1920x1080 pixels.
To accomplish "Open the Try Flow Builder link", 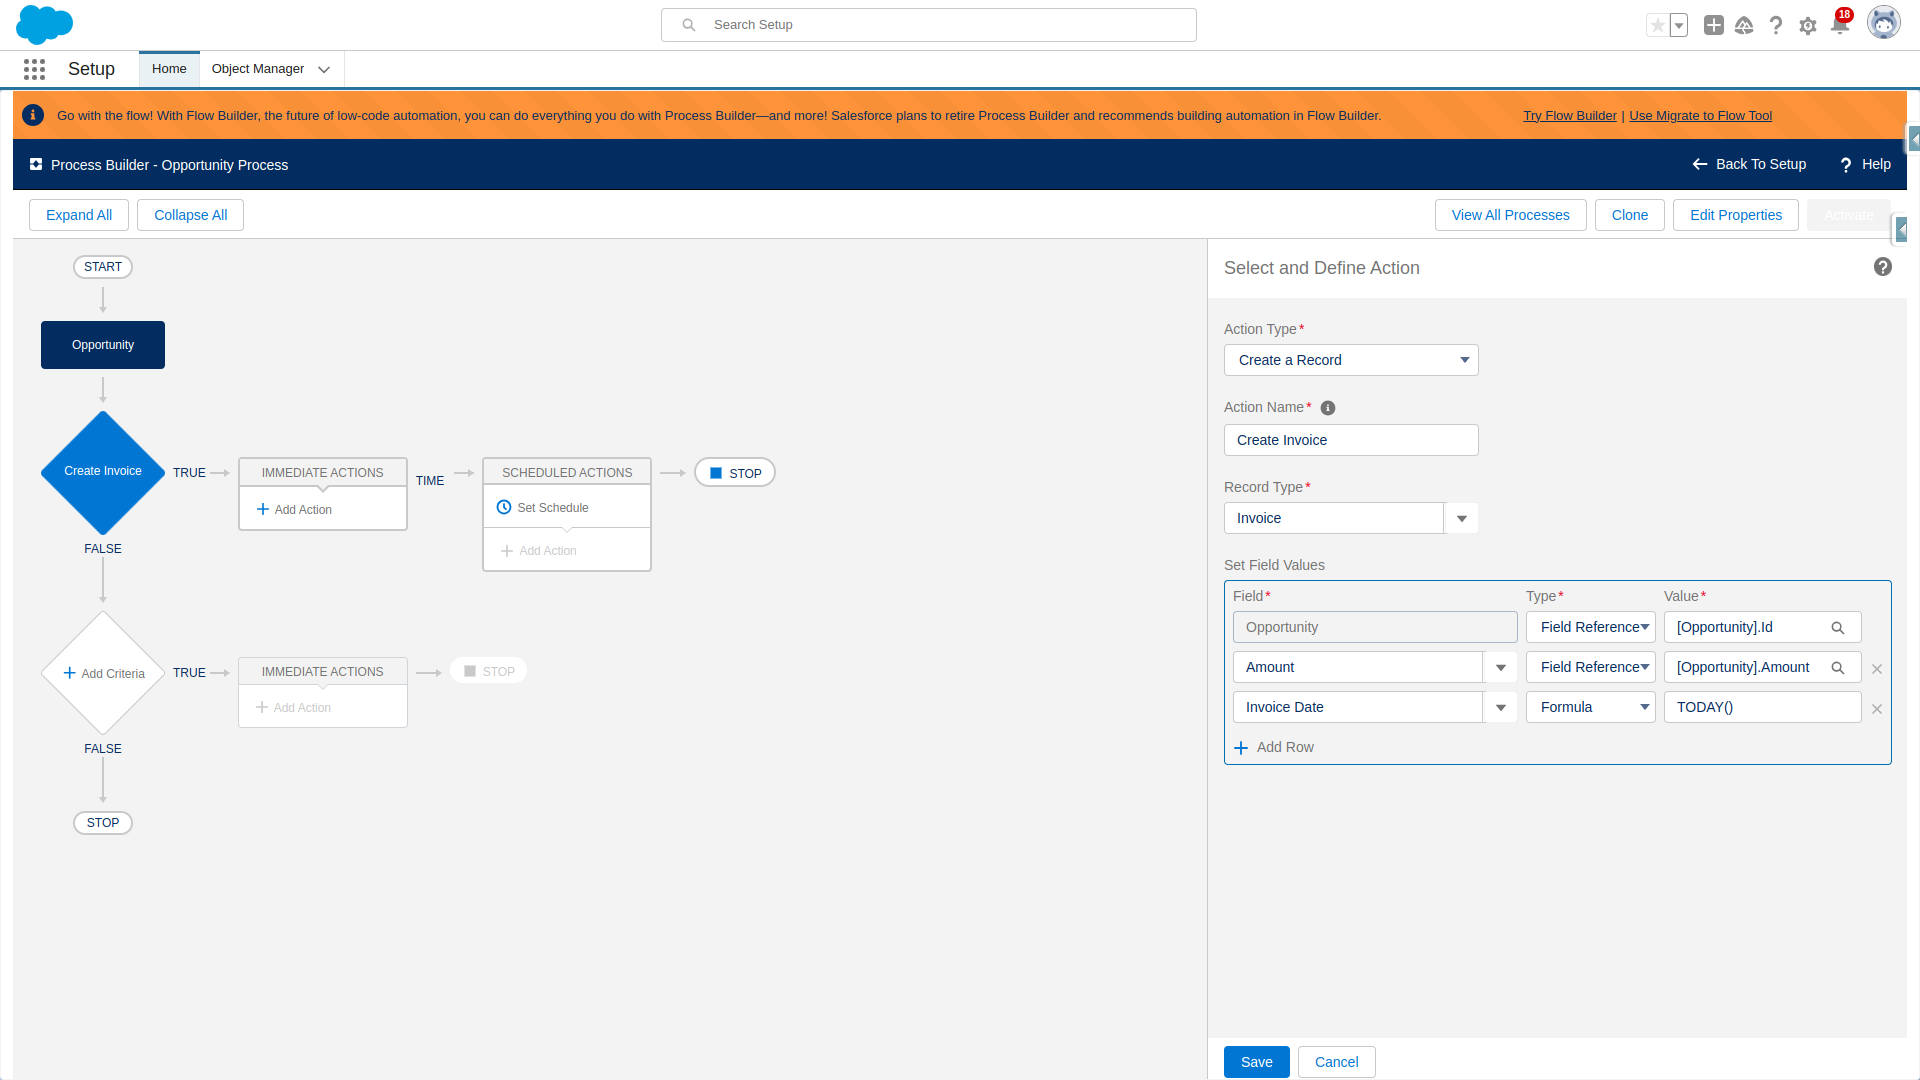I will (1569, 115).
